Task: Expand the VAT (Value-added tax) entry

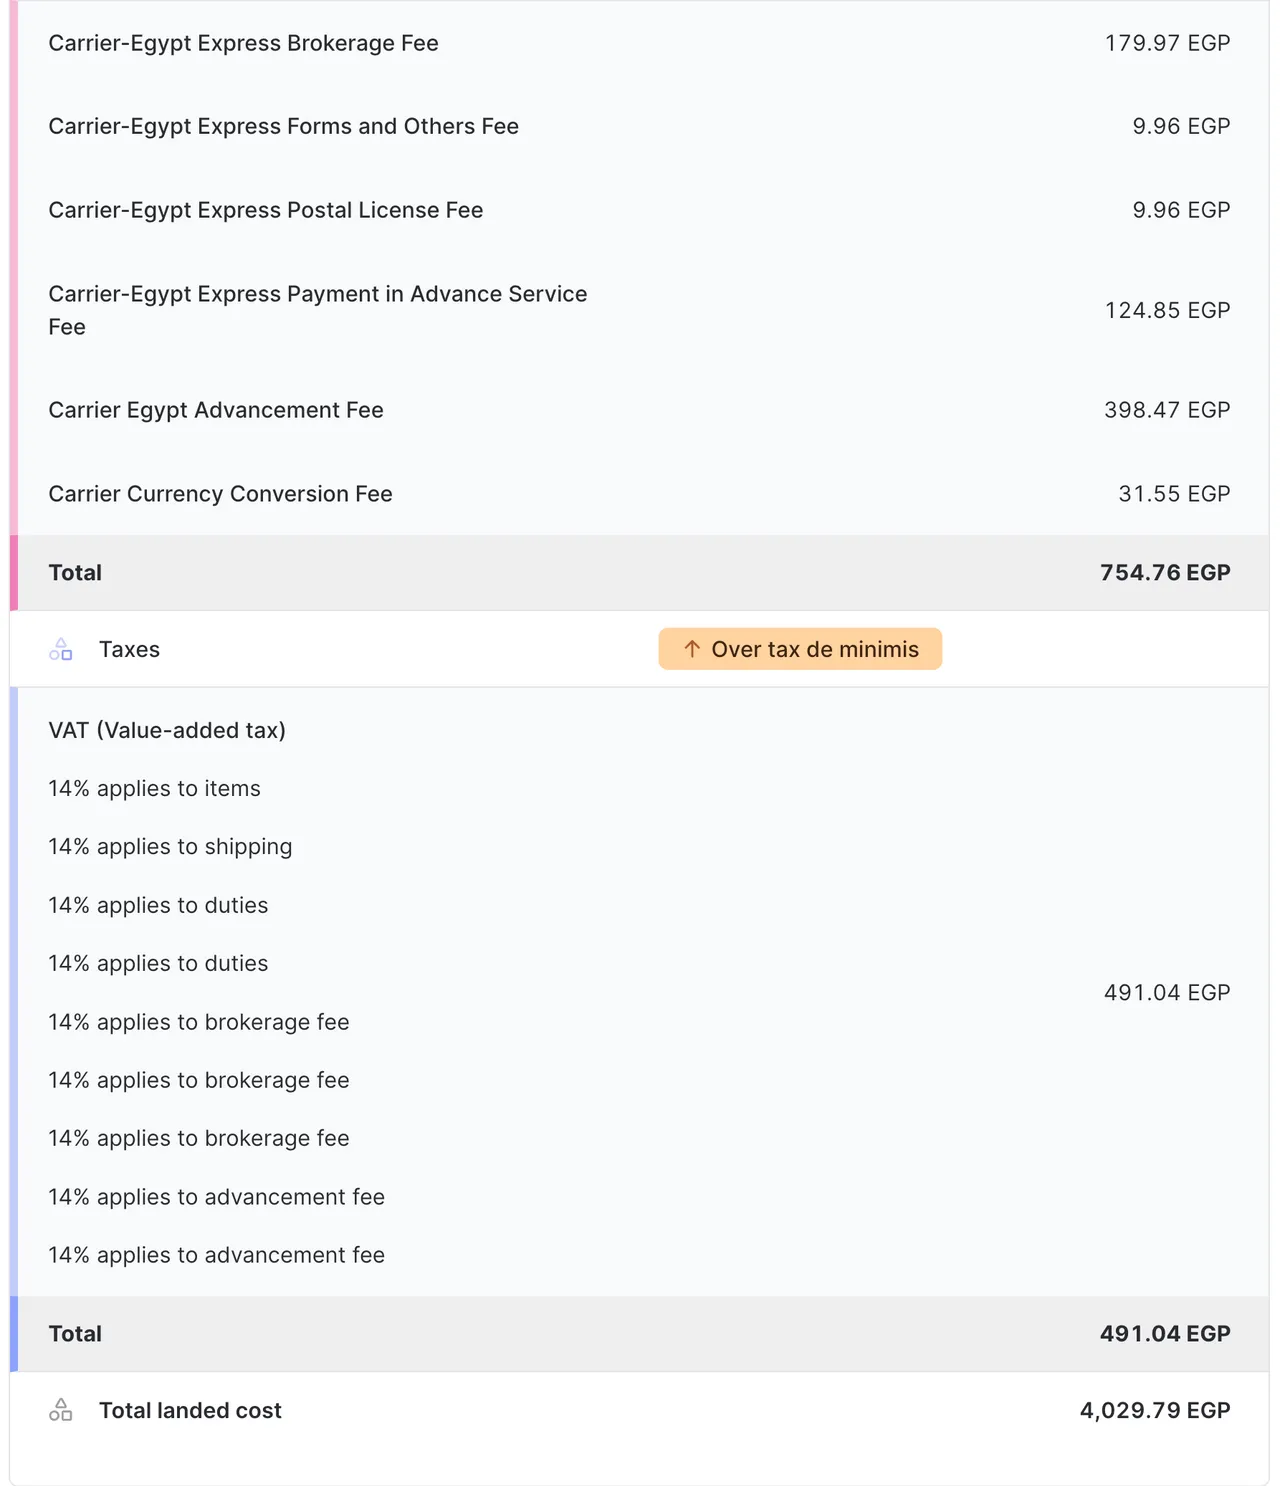Action: tap(167, 730)
